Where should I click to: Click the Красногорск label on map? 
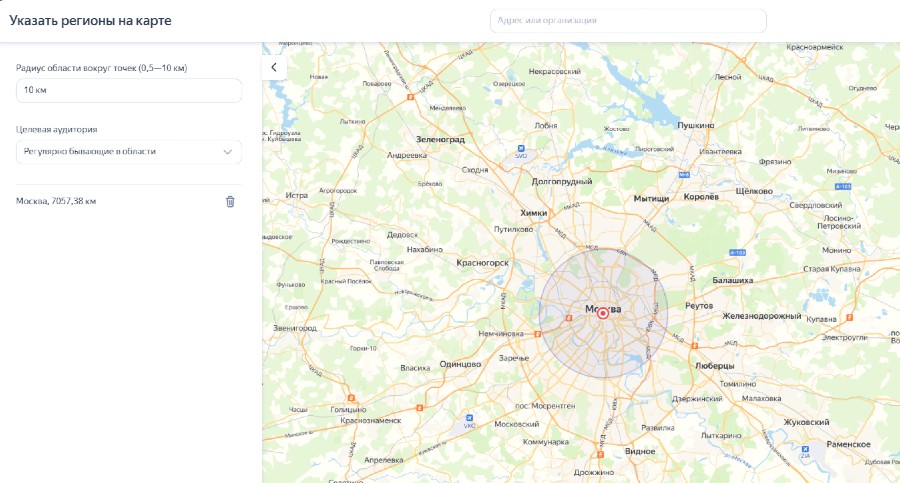(483, 262)
